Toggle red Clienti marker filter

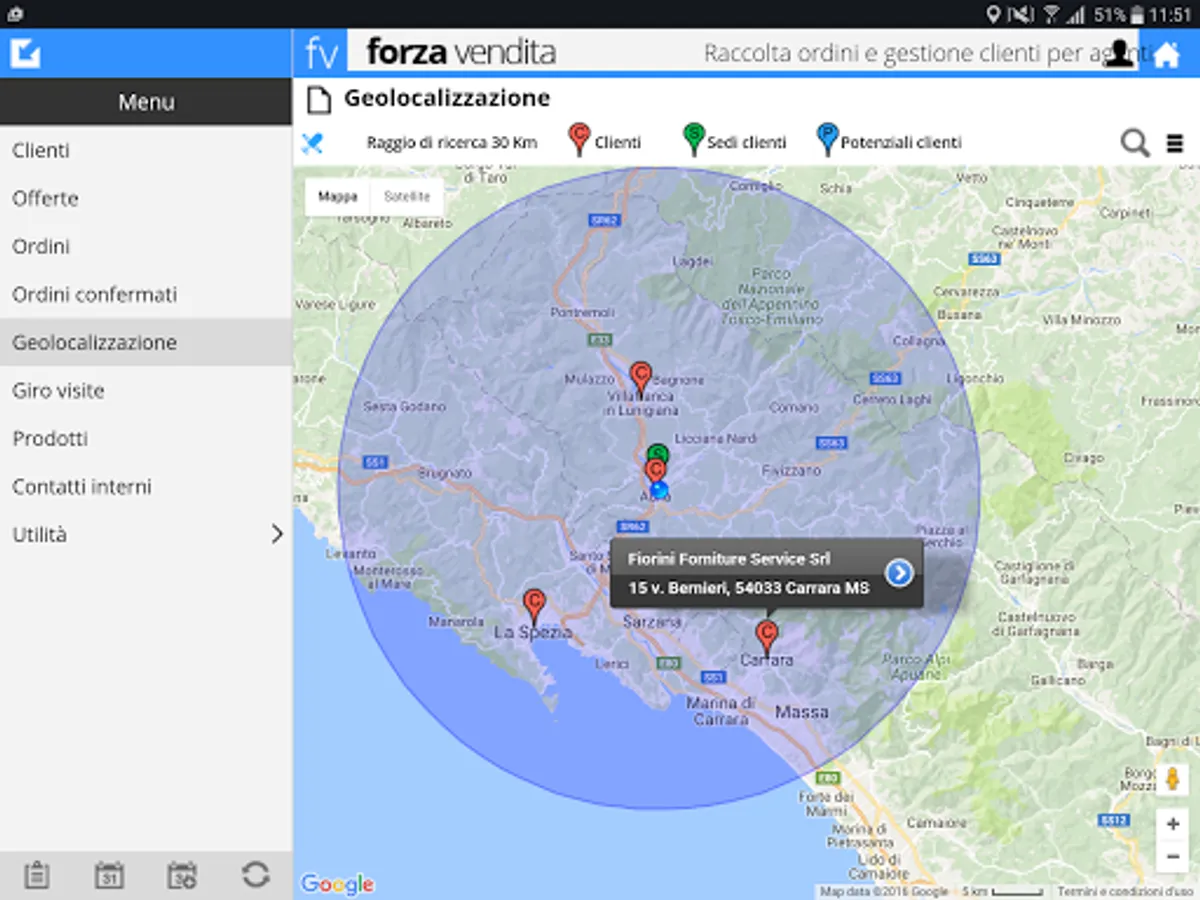pyautogui.click(x=579, y=140)
